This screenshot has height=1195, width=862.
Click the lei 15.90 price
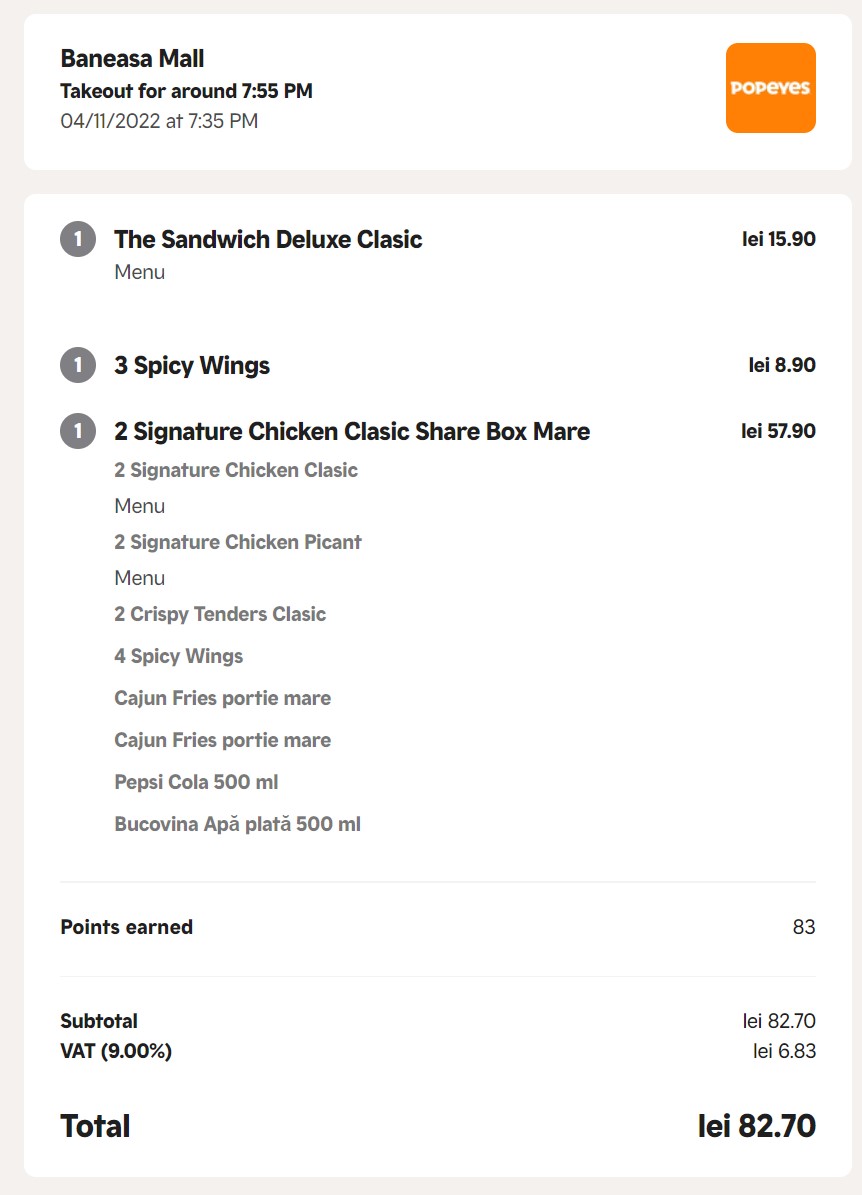pyautogui.click(x=779, y=239)
